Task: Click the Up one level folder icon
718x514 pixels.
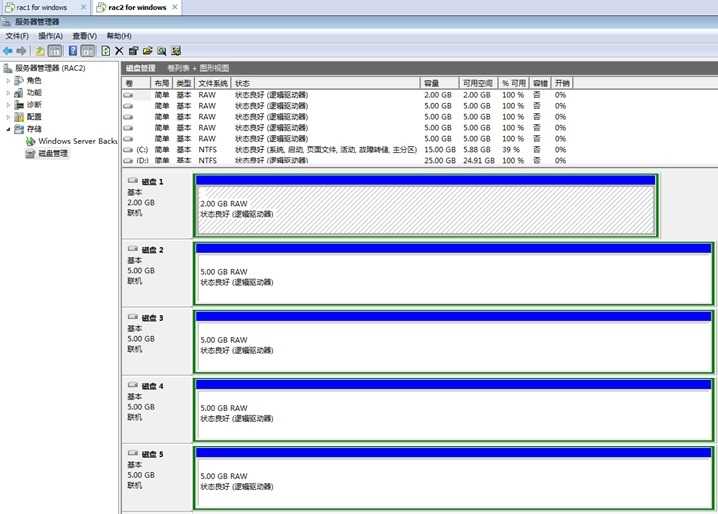Action: tap(40, 51)
